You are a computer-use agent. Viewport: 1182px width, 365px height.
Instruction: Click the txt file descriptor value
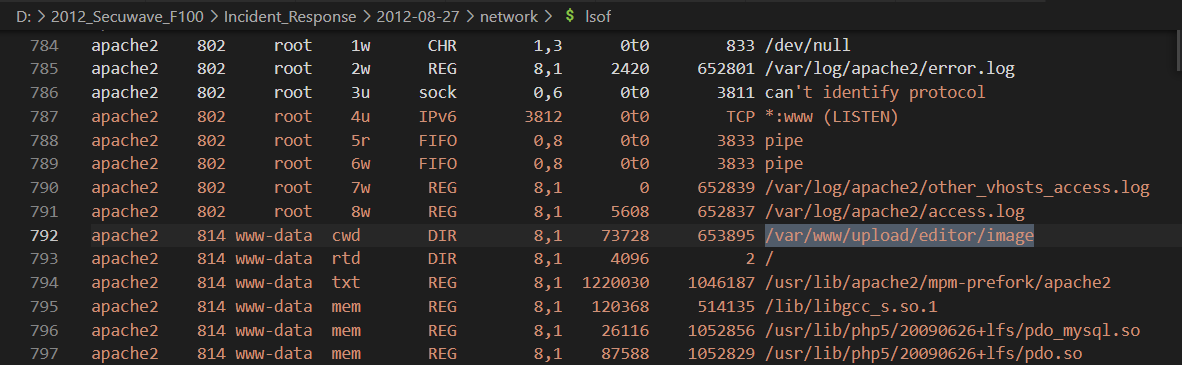(x=346, y=284)
